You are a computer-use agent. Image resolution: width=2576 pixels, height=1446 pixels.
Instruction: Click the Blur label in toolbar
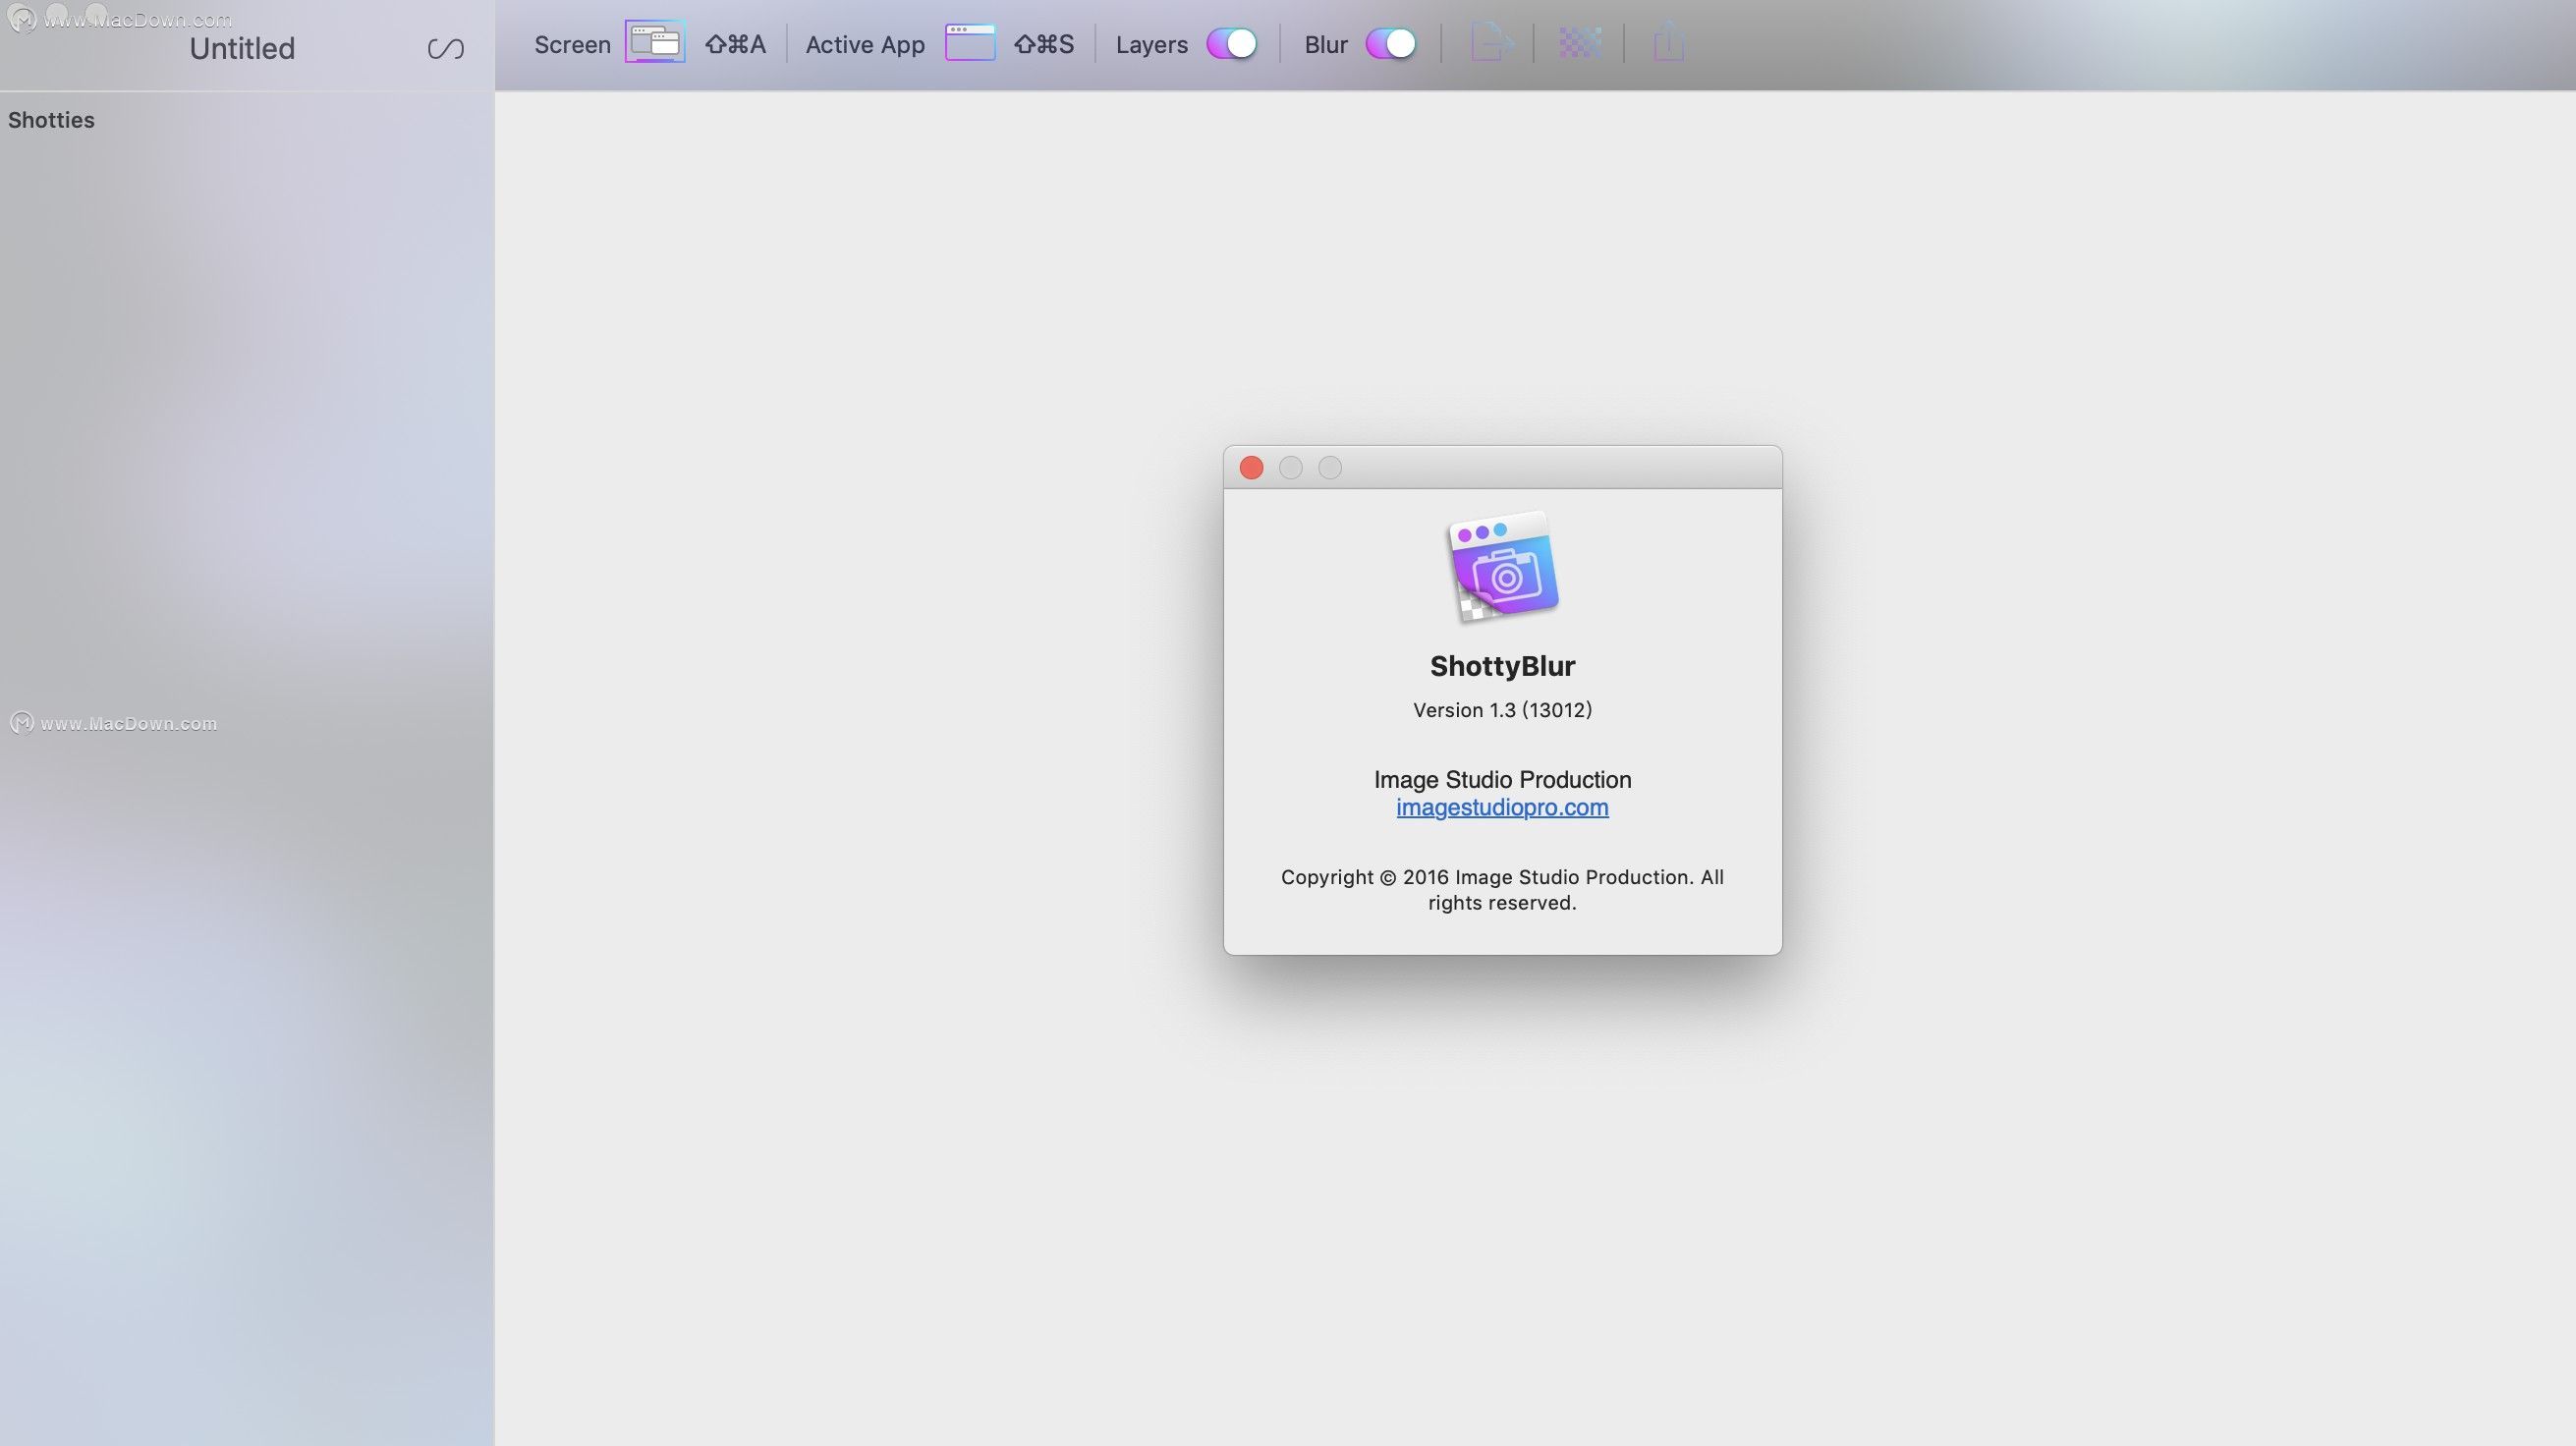[x=1325, y=45]
